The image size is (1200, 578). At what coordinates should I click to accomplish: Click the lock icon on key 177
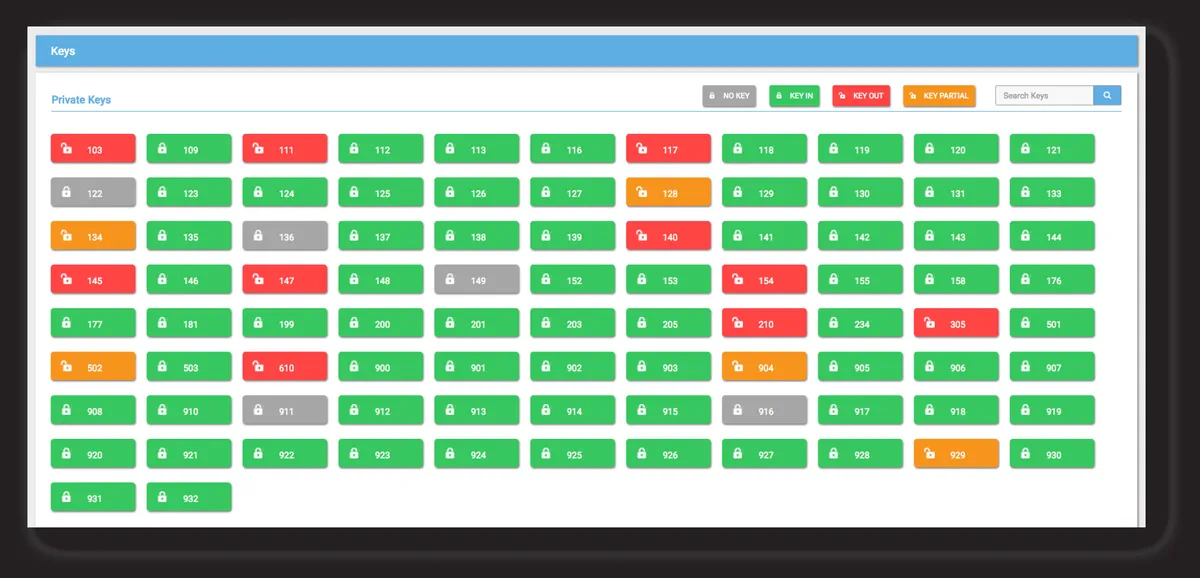point(66,323)
